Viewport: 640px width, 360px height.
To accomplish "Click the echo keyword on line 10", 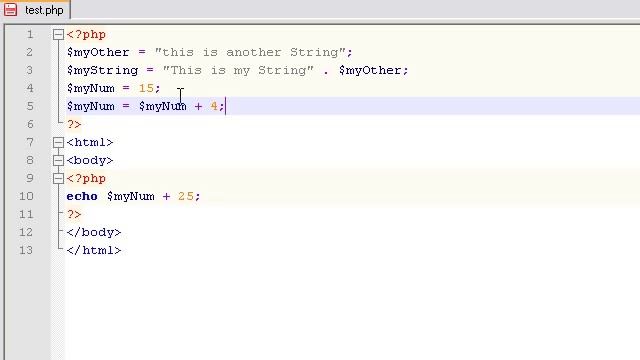I will coord(82,196).
